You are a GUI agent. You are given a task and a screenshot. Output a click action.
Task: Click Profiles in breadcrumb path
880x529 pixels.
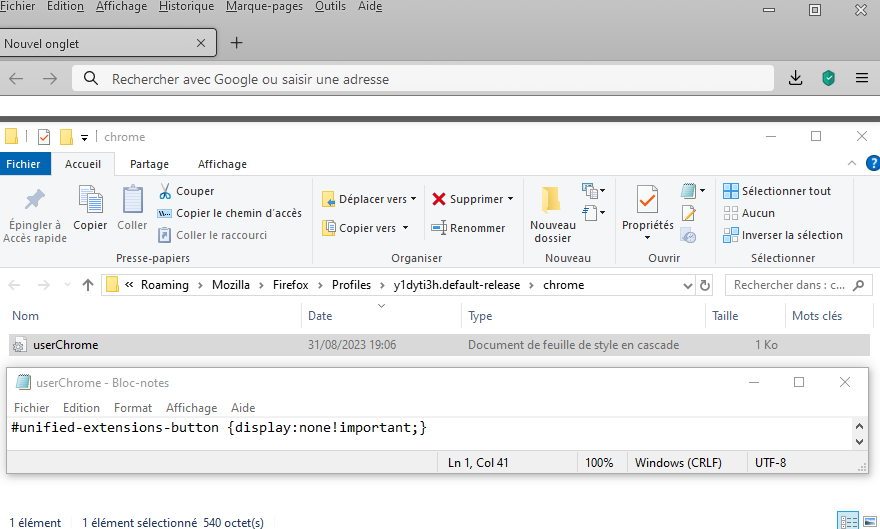[351, 285]
